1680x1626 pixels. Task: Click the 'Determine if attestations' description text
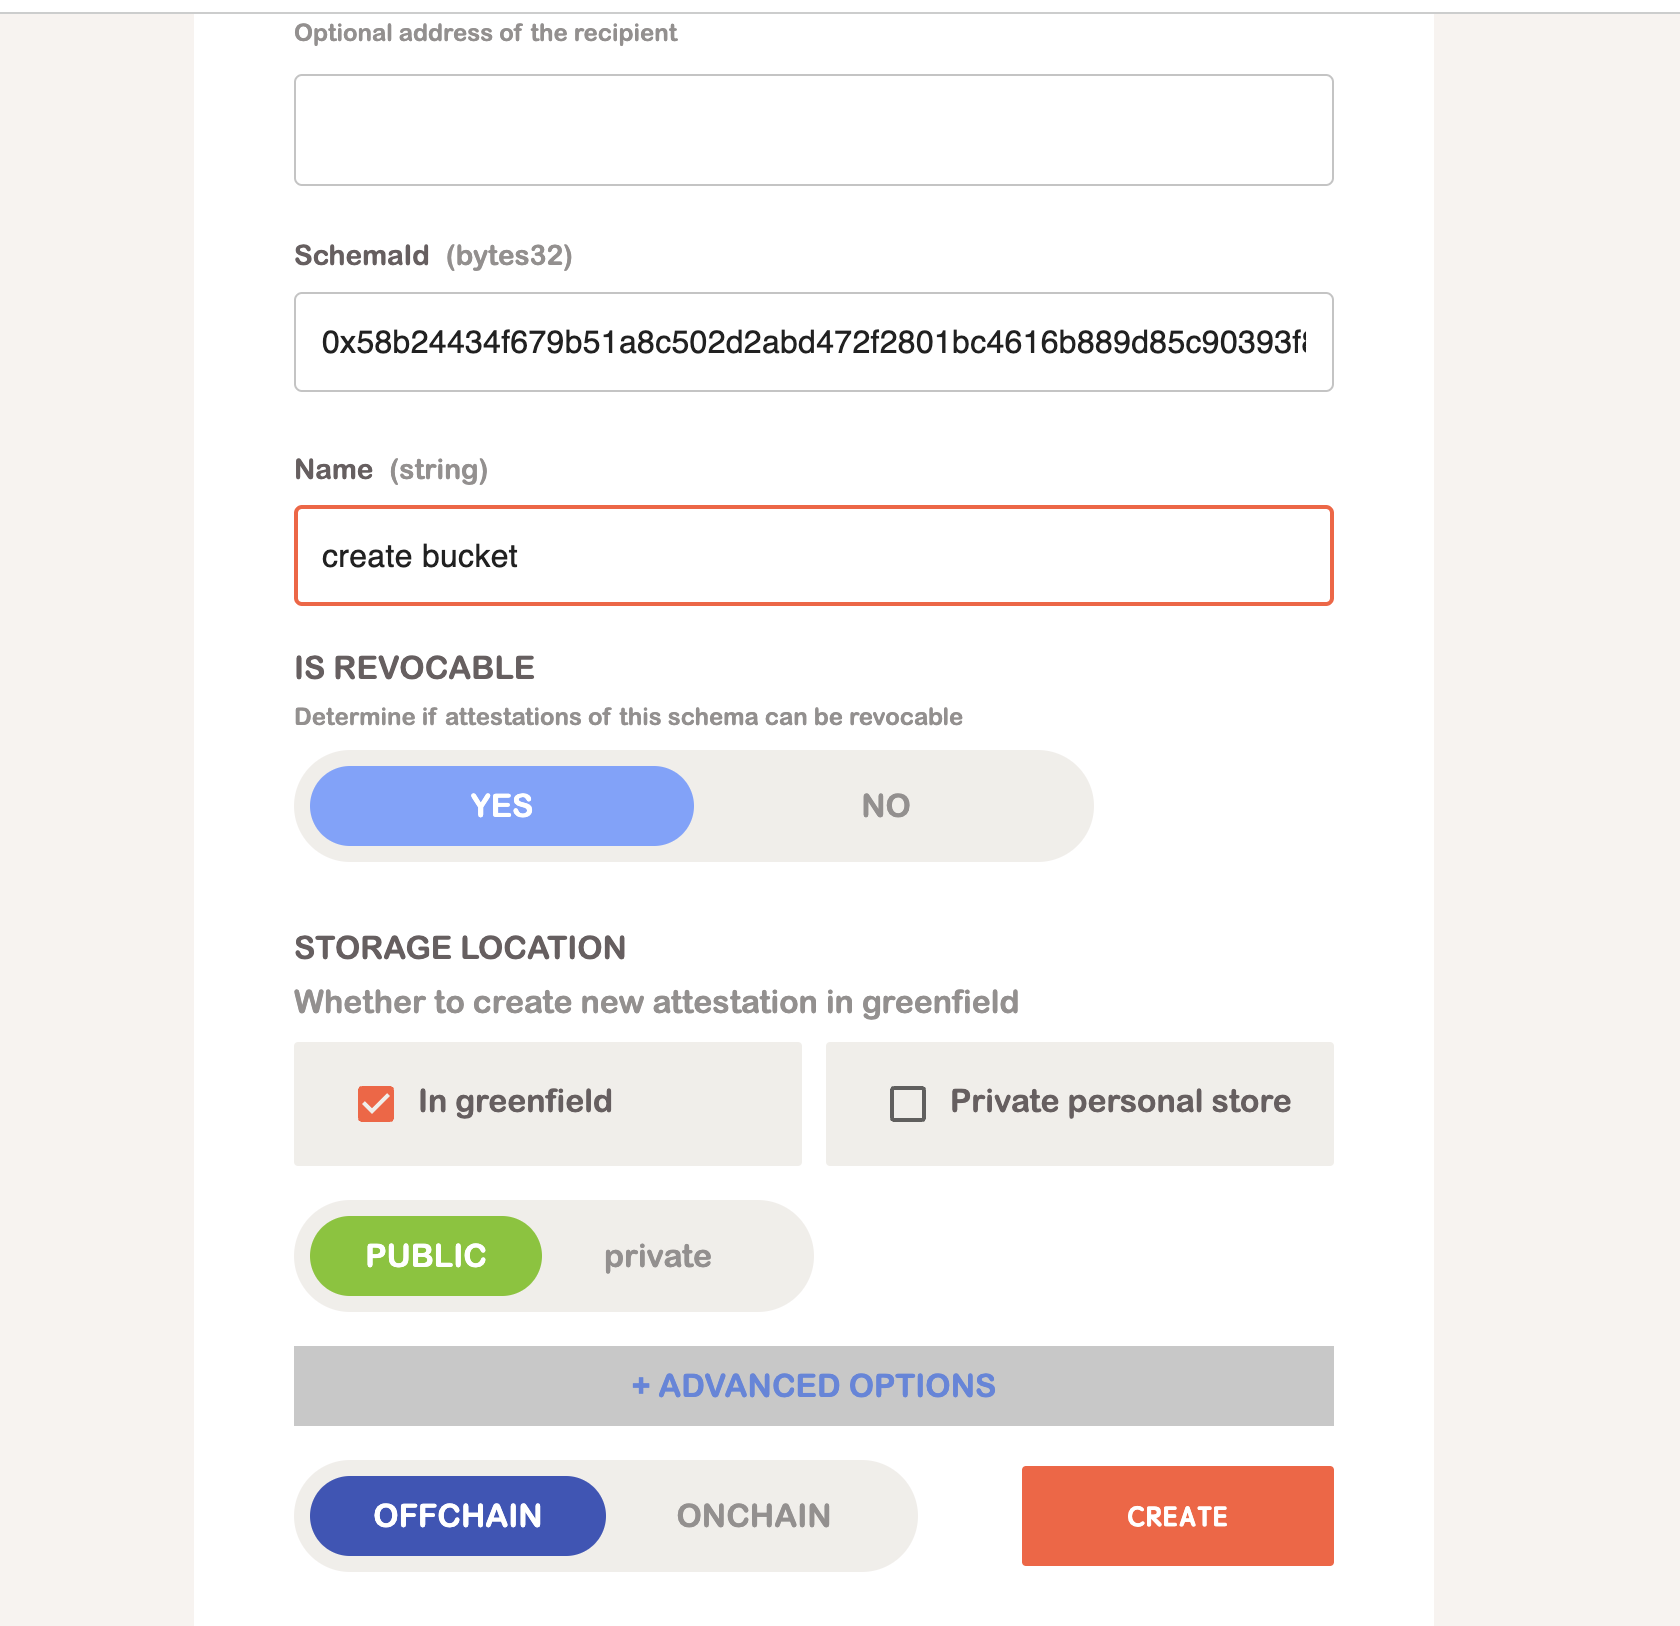tap(628, 717)
